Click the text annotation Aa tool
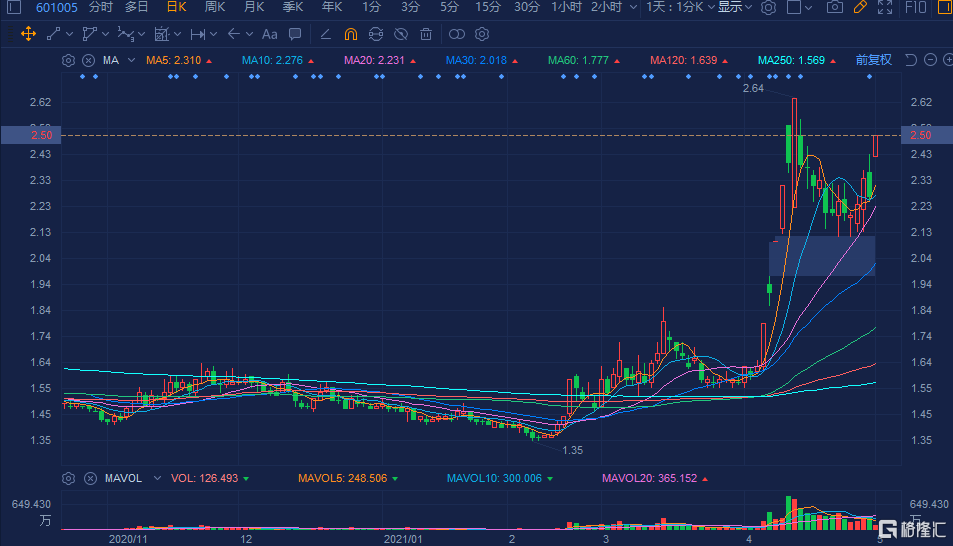 [x=269, y=34]
